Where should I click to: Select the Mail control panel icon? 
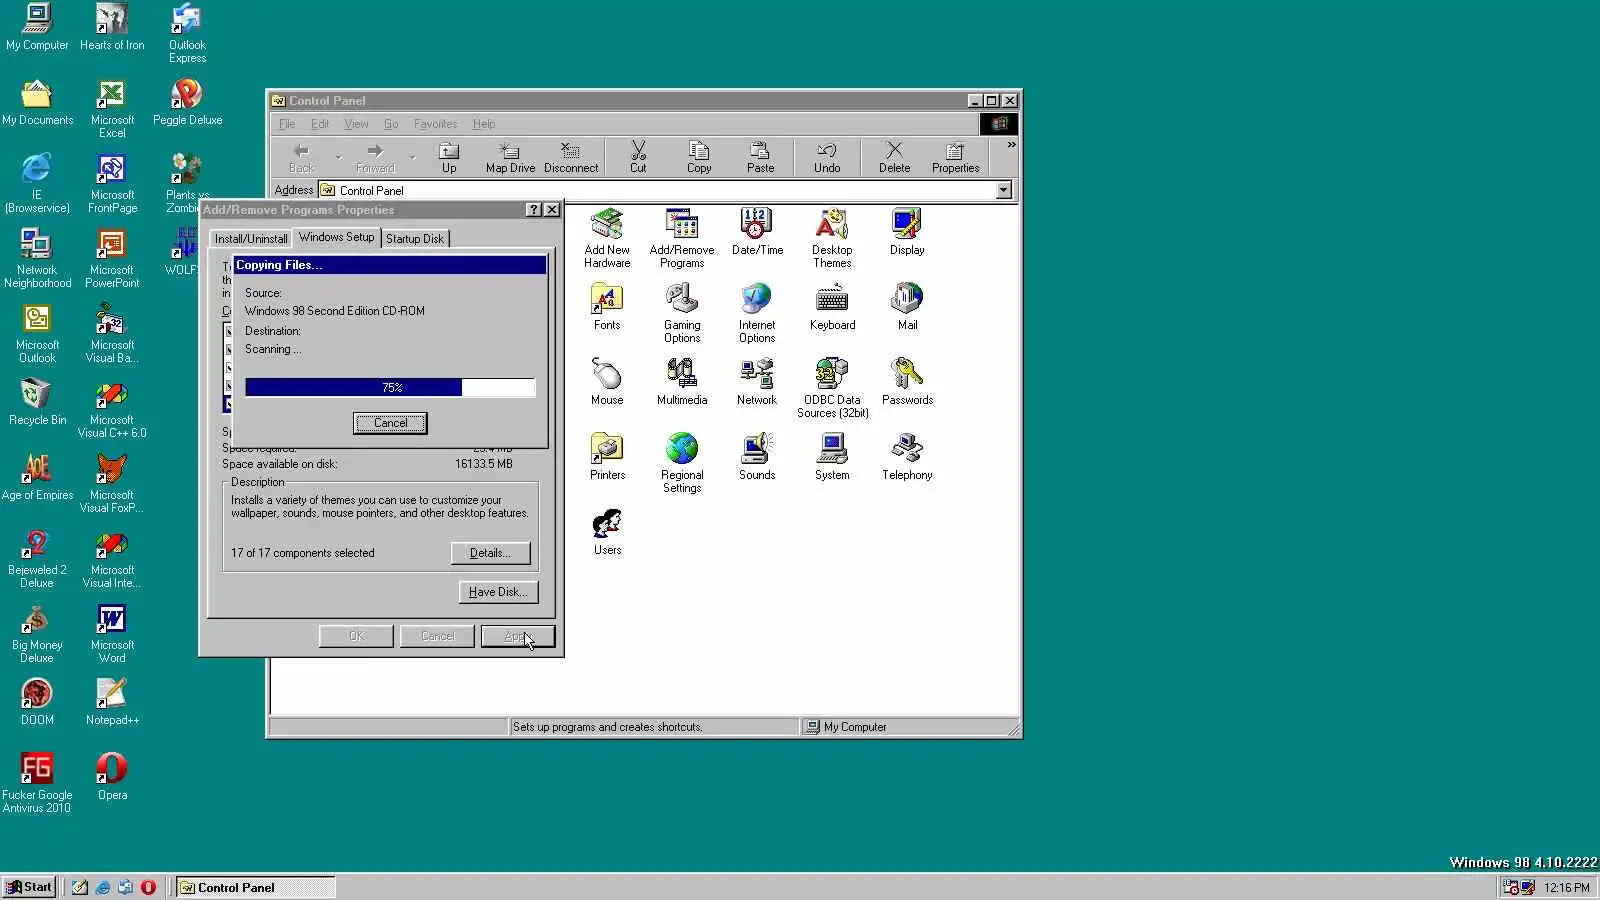[x=907, y=307]
